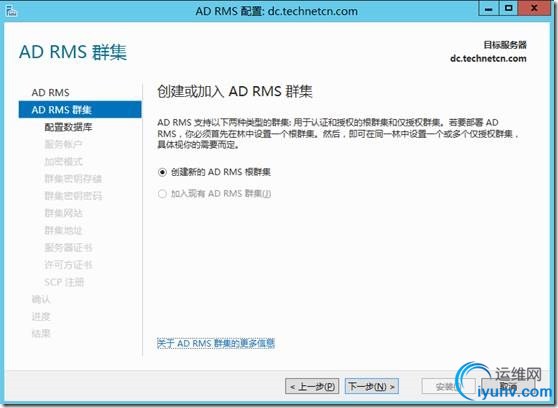Select the AD RMS 群集 sidebar step
558x408 pixels.
coord(80,110)
